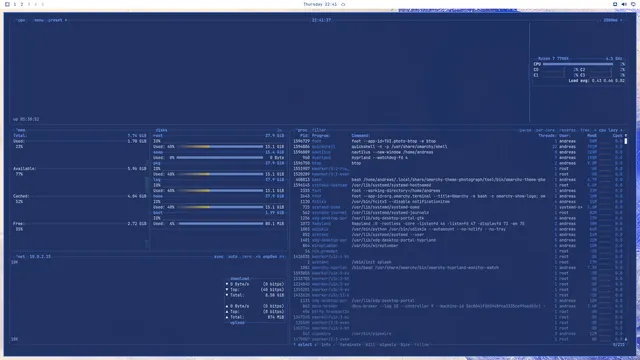Click zero to reset net totals
The width and height of the screenshot is (640, 360).
[x=247, y=257]
